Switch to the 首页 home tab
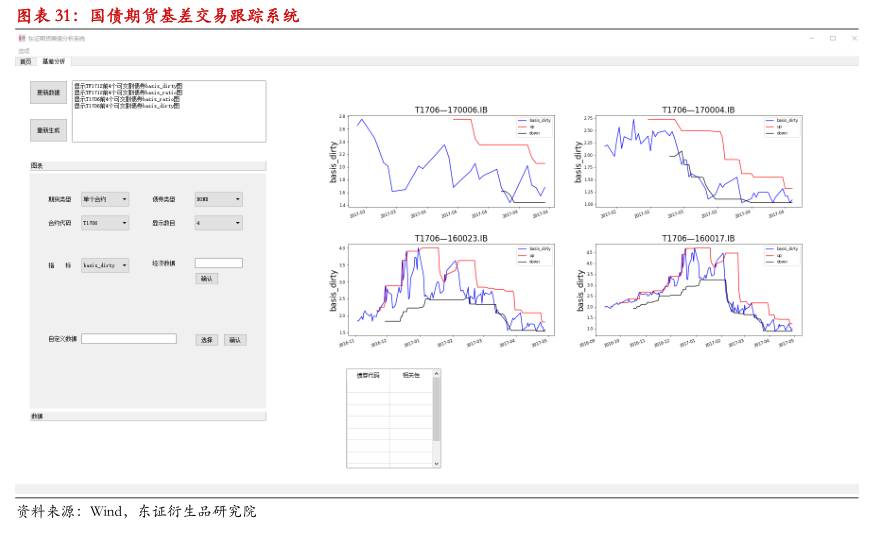 click(26, 61)
